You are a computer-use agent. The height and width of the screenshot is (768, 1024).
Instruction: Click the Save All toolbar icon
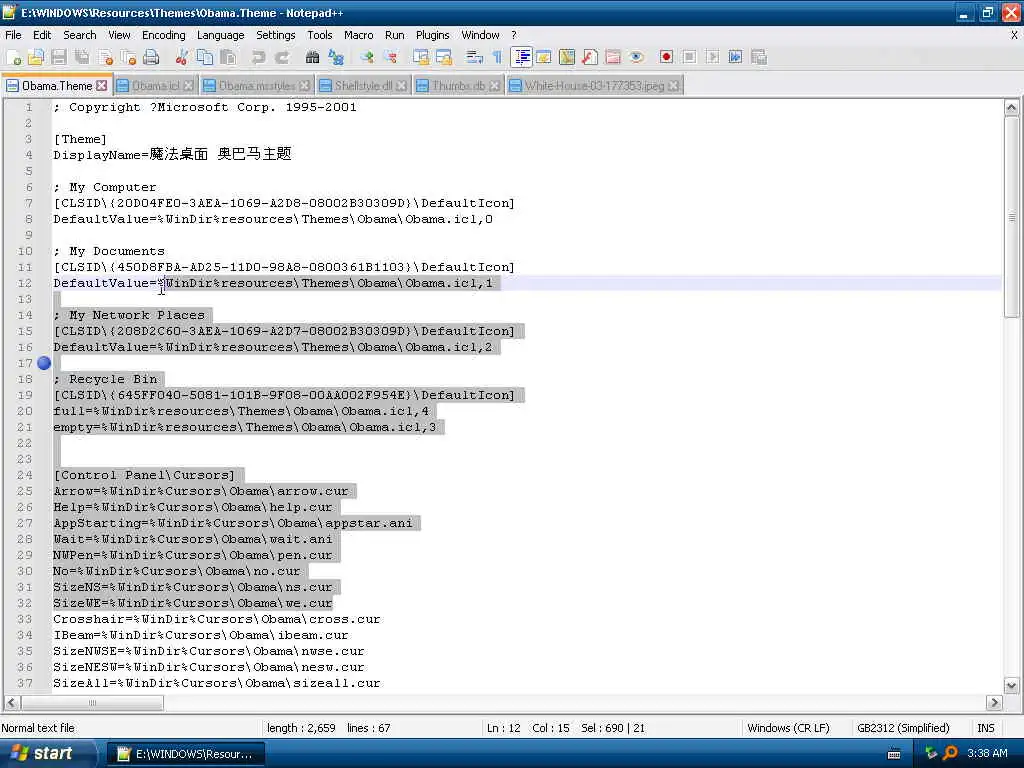click(82, 57)
